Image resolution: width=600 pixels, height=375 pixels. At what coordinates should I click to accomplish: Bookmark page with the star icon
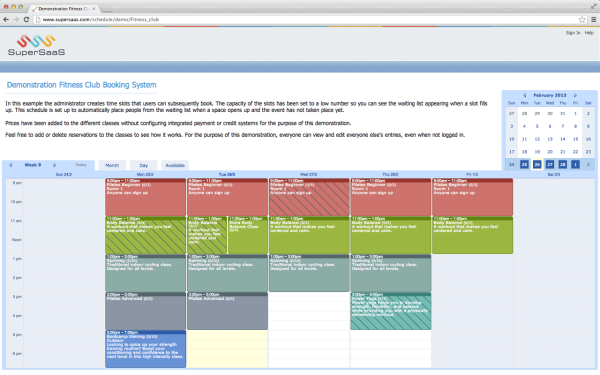tap(582, 20)
